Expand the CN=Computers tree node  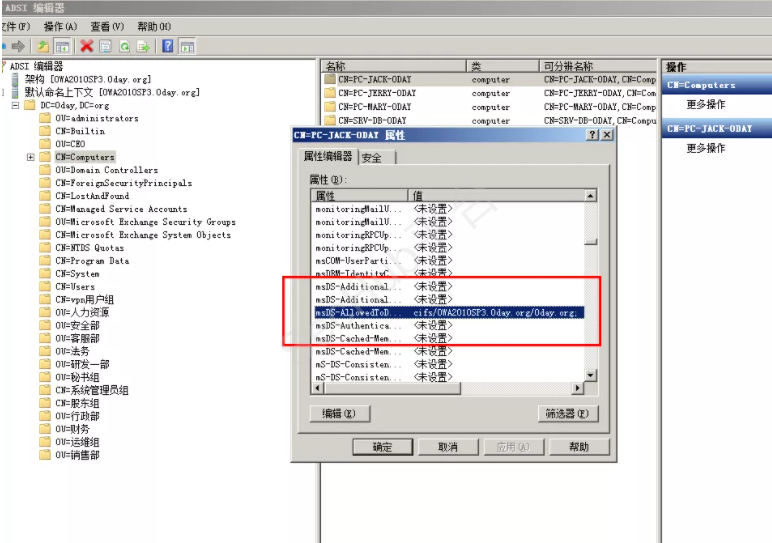click(x=31, y=157)
